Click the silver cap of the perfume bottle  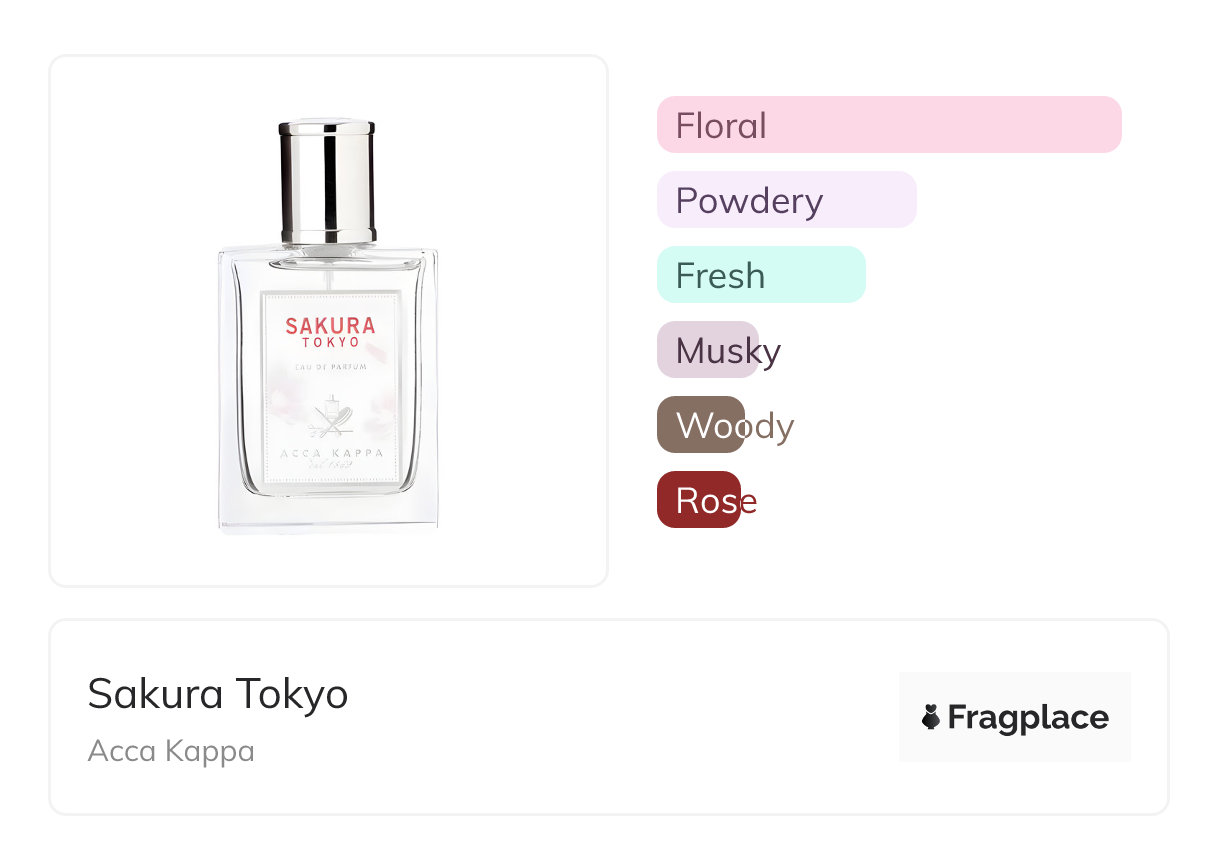[327, 180]
